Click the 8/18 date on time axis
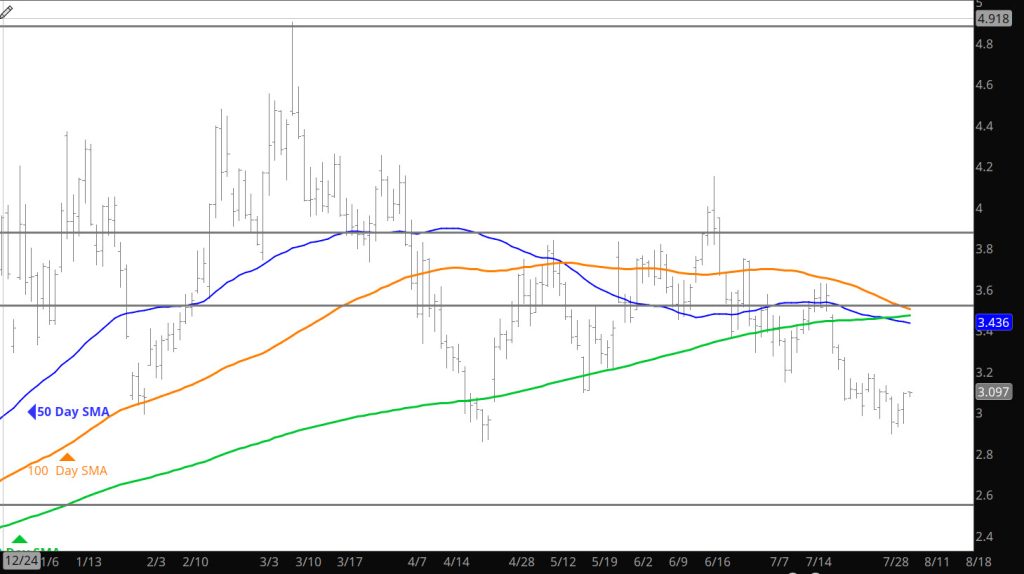The height and width of the screenshot is (574, 1024). [978, 562]
